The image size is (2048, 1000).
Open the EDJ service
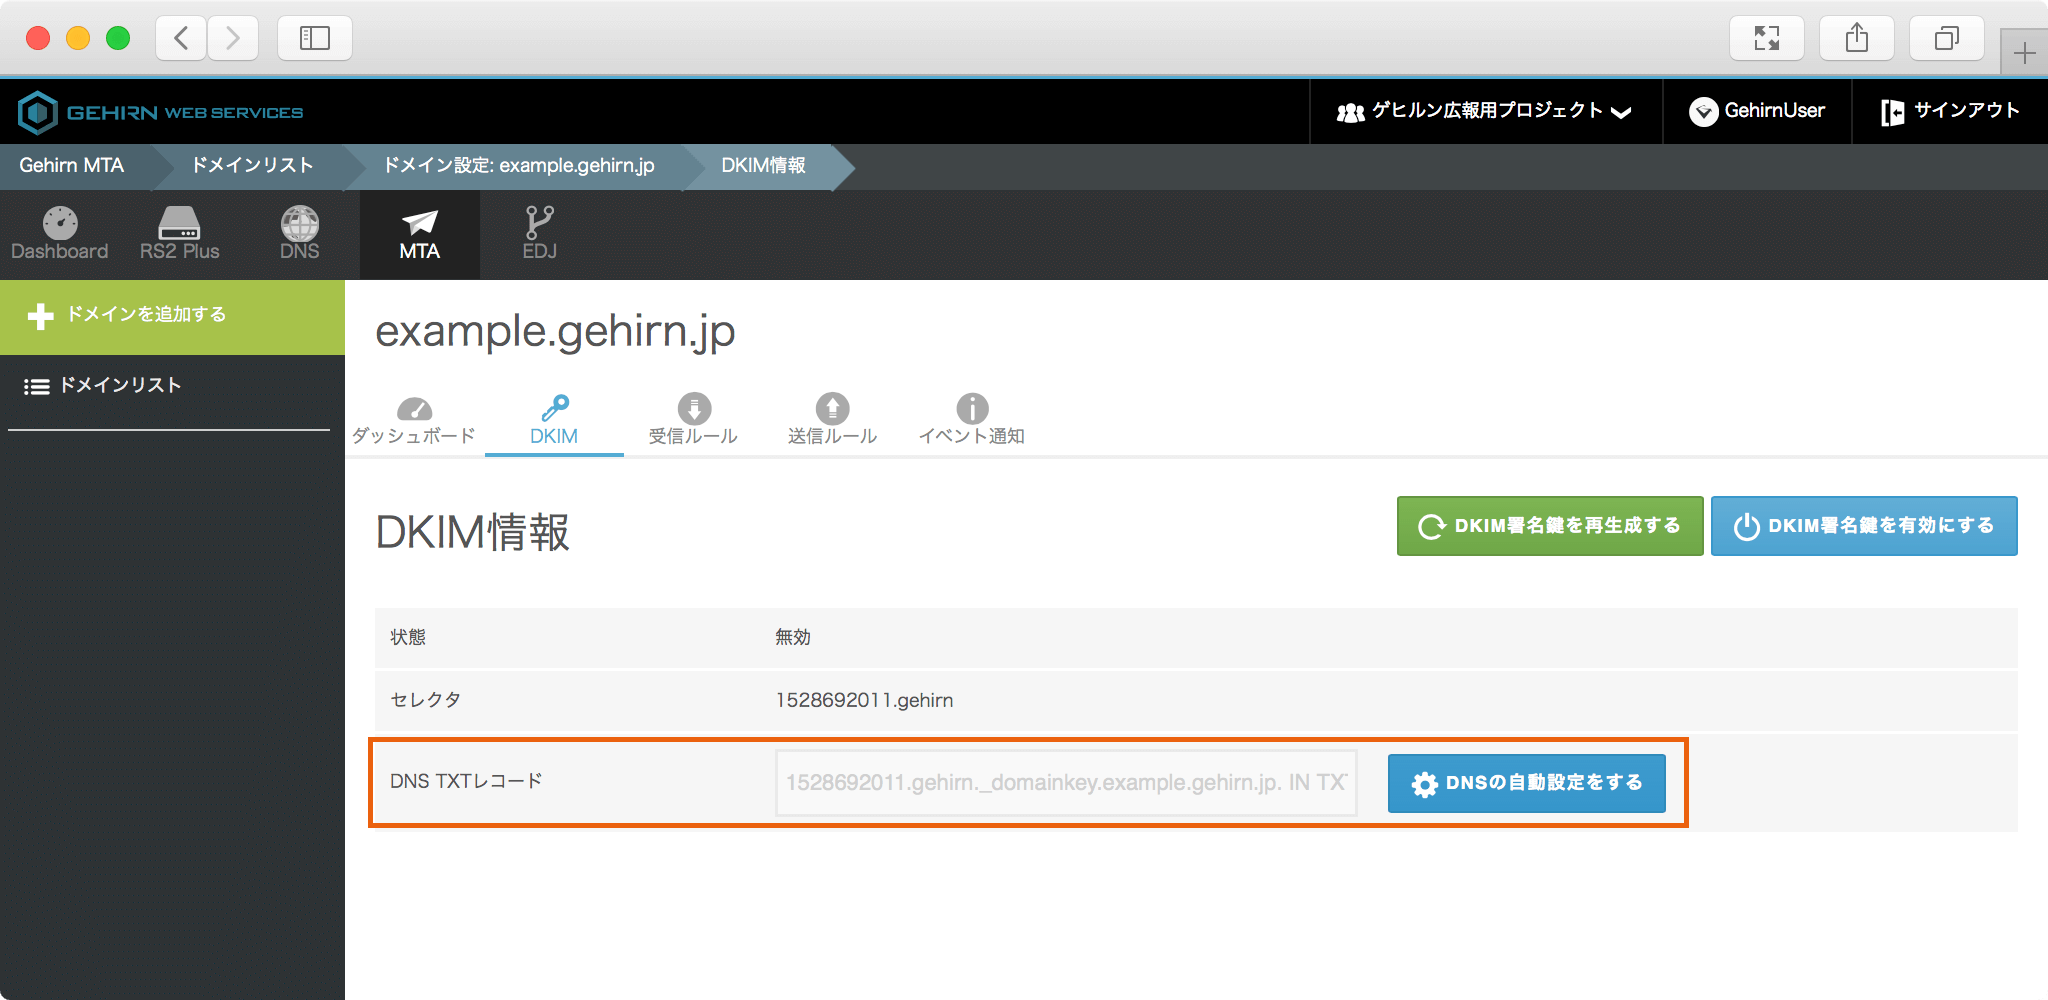click(x=539, y=234)
